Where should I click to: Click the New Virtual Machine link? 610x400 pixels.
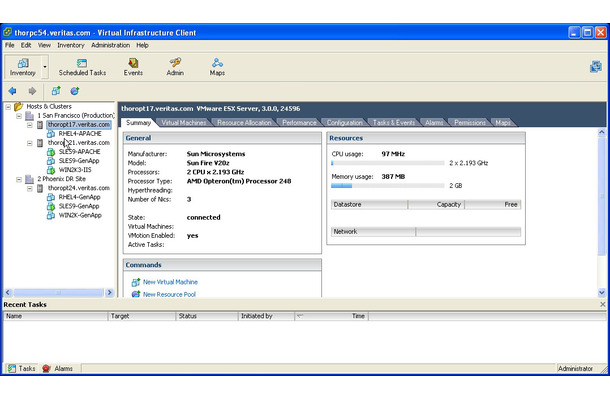coord(170,282)
